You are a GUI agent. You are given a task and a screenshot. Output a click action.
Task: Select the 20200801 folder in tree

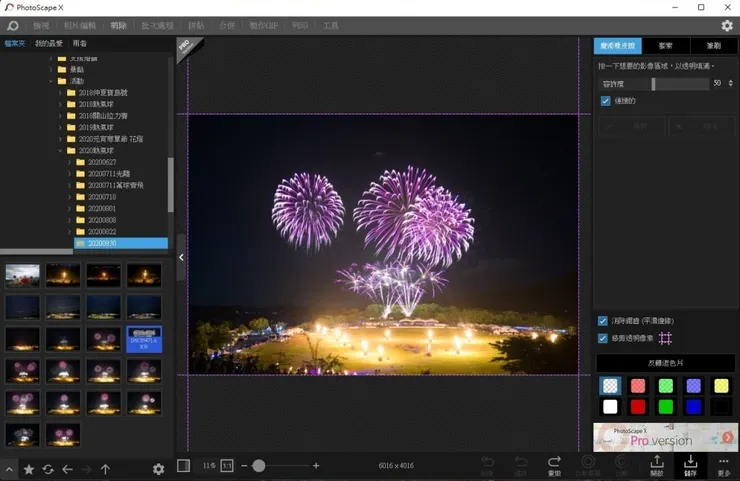point(101,208)
